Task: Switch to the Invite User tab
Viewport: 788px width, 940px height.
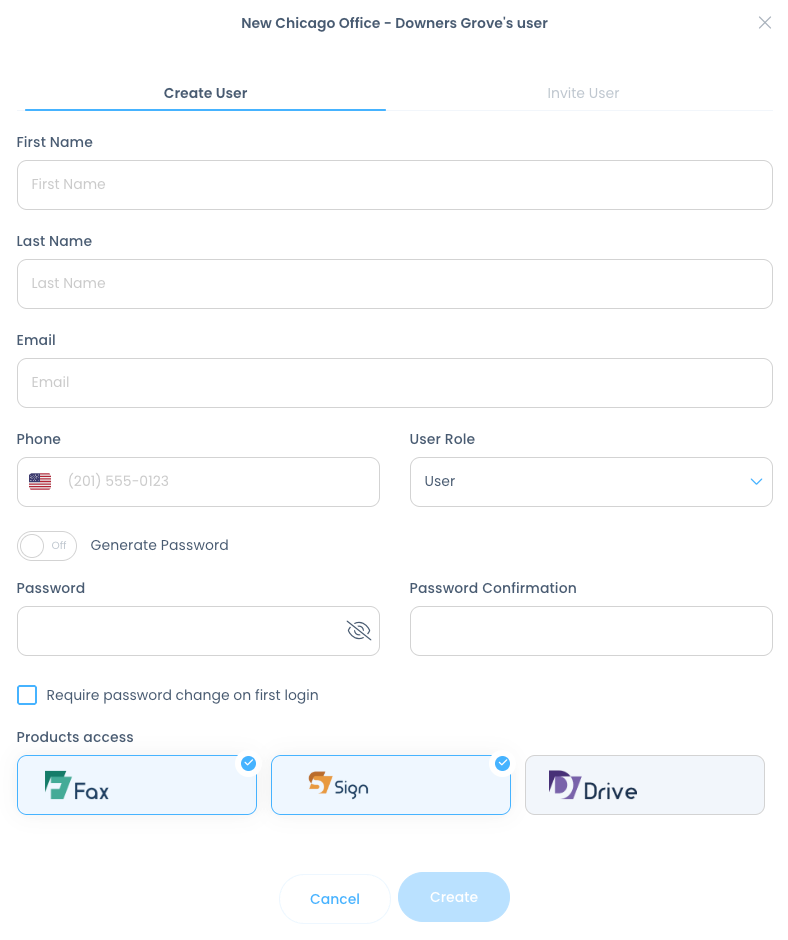Action: click(x=583, y=93)
